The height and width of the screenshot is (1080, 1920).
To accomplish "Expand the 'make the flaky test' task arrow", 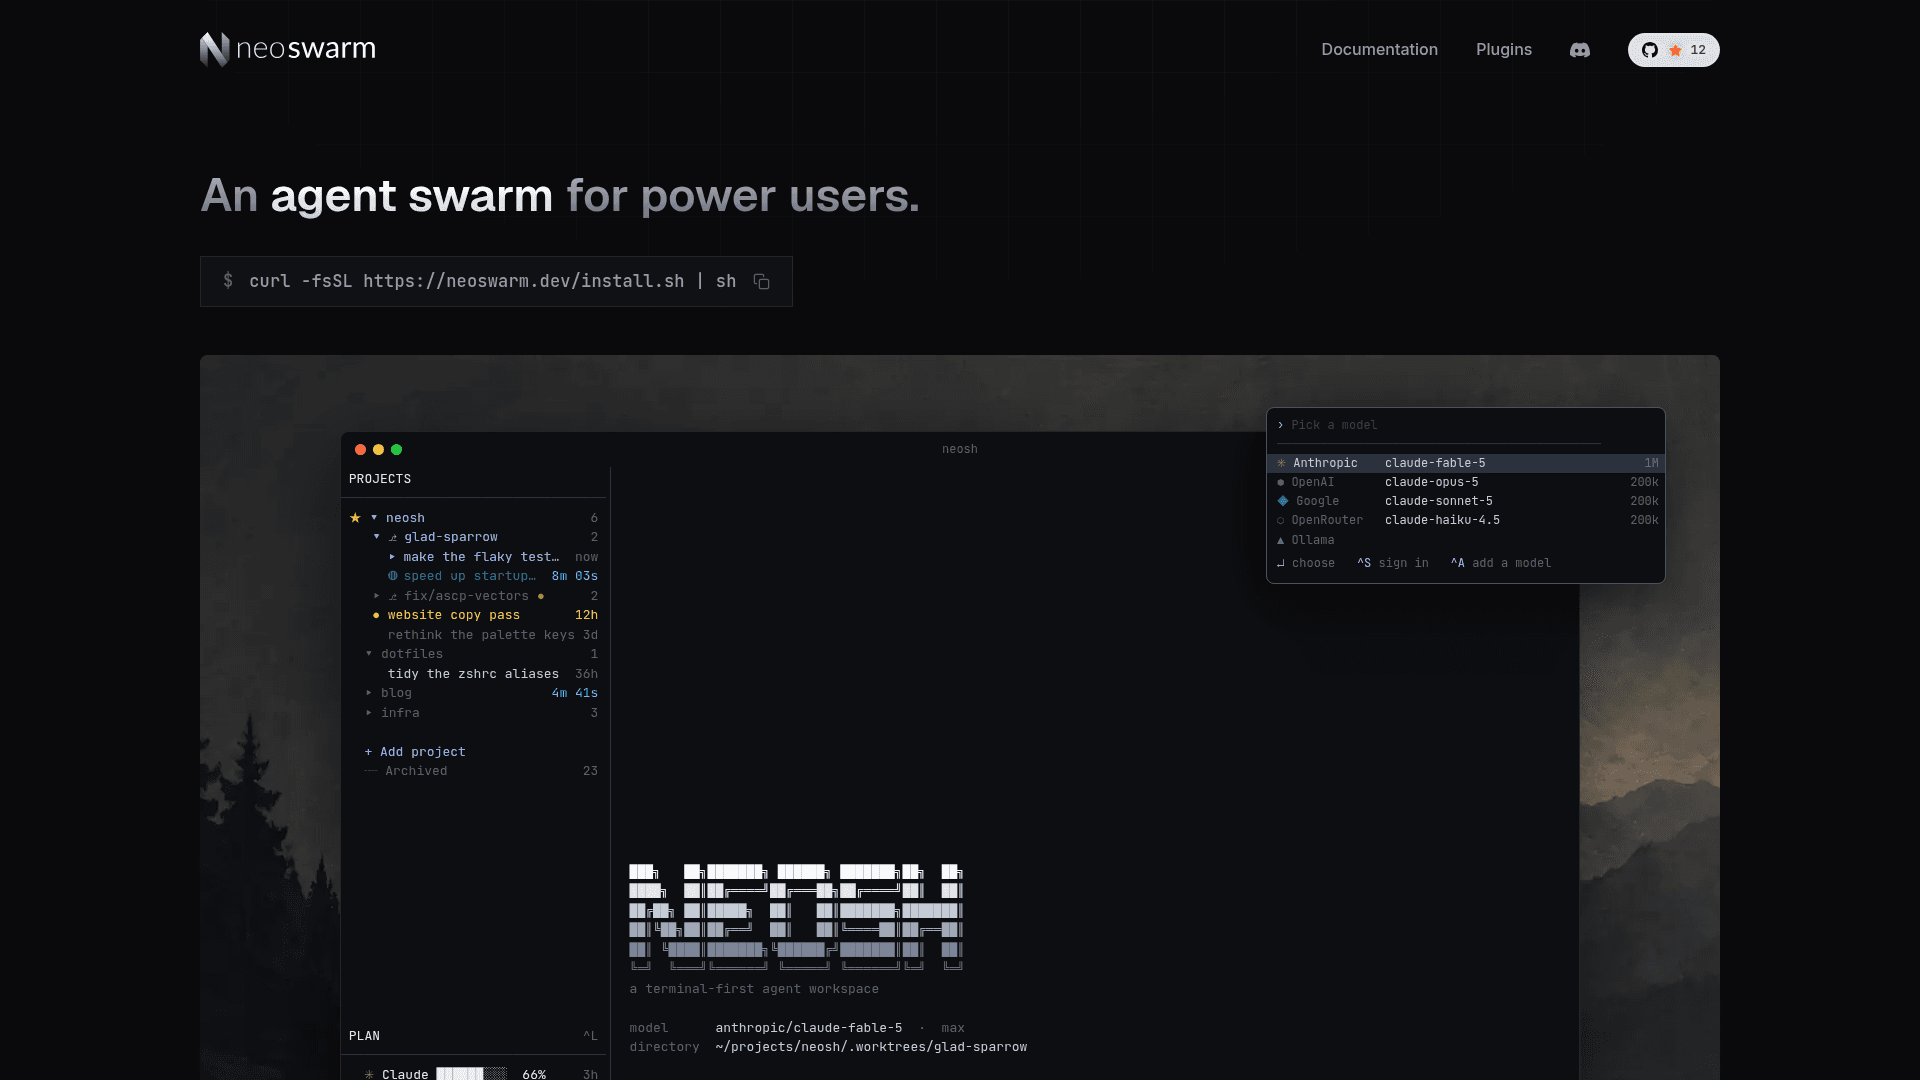I will tap(392, 557).
